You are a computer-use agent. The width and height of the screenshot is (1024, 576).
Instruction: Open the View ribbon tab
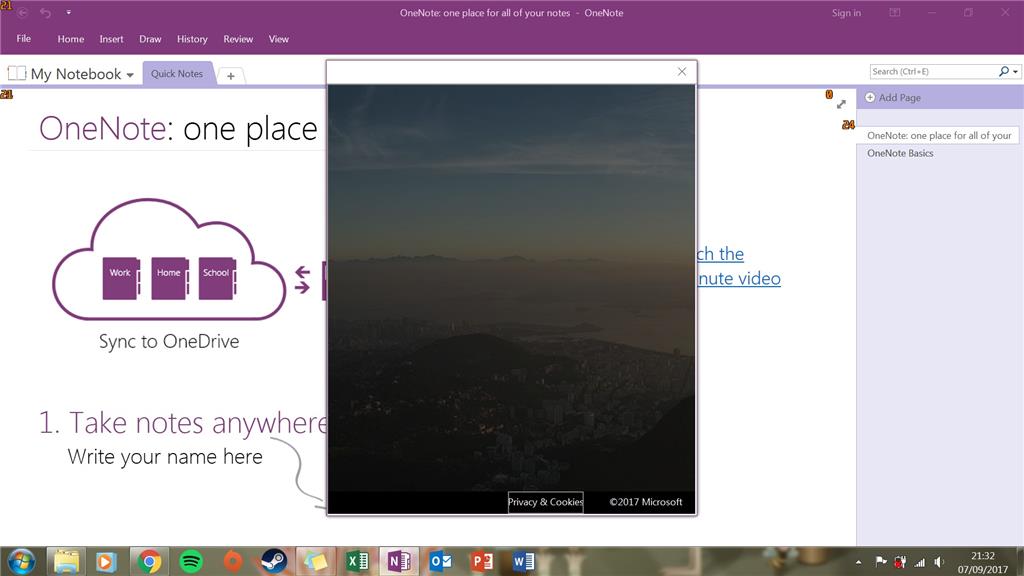click(x=279, y=39)
